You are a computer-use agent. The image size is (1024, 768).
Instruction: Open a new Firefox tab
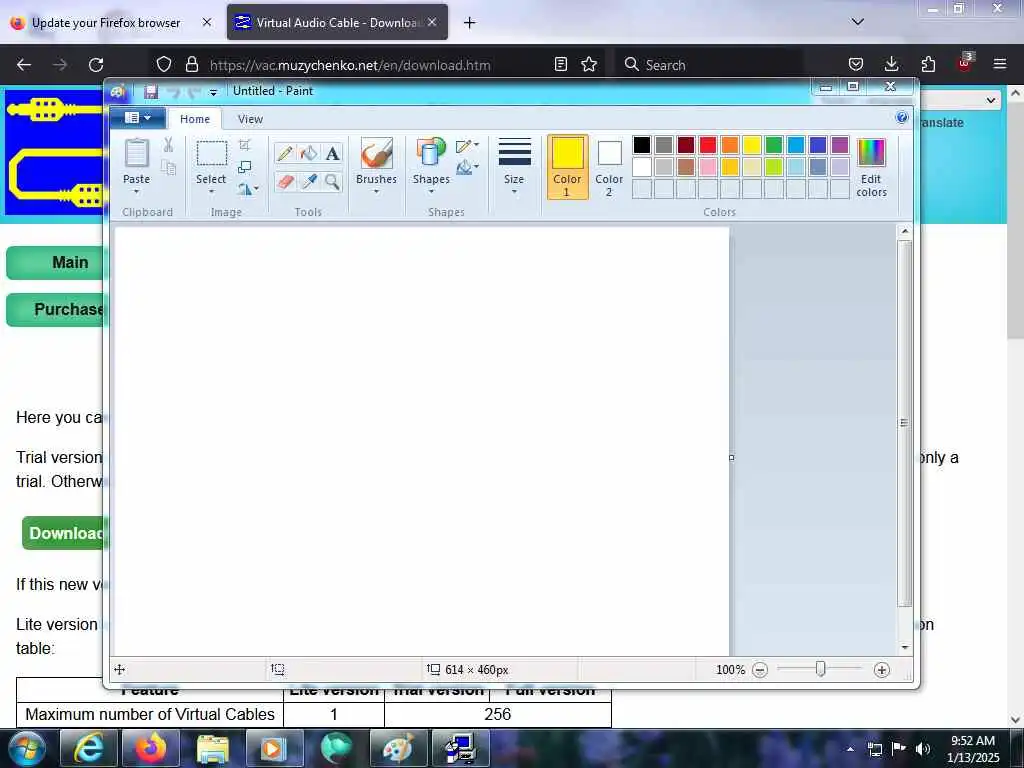pyautogui.click(x=469, y=23)
